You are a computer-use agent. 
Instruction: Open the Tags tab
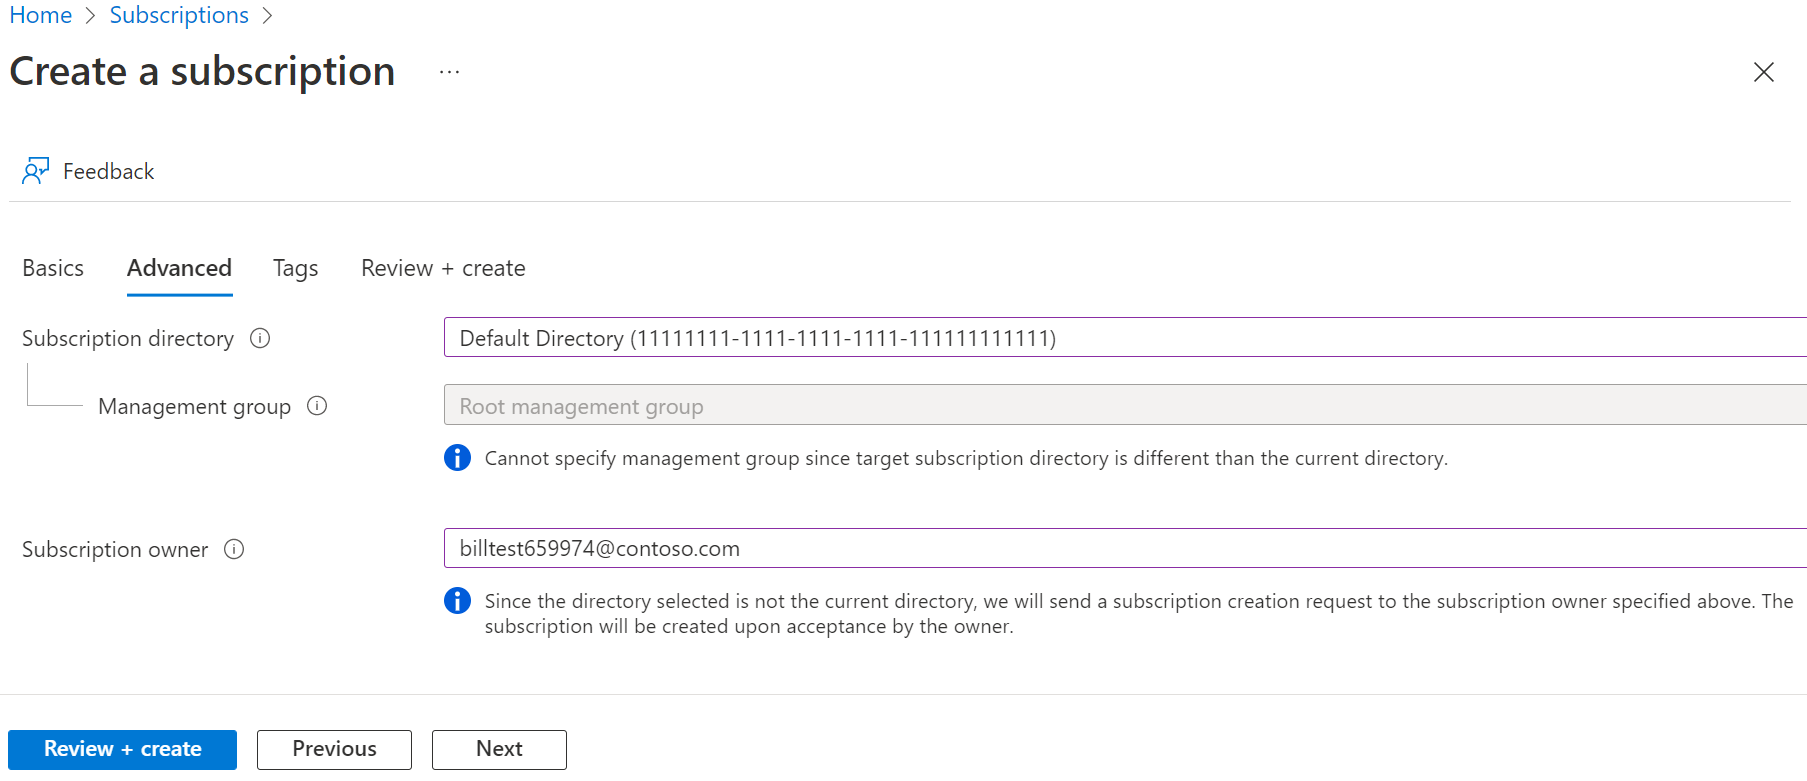click(295, 268)
